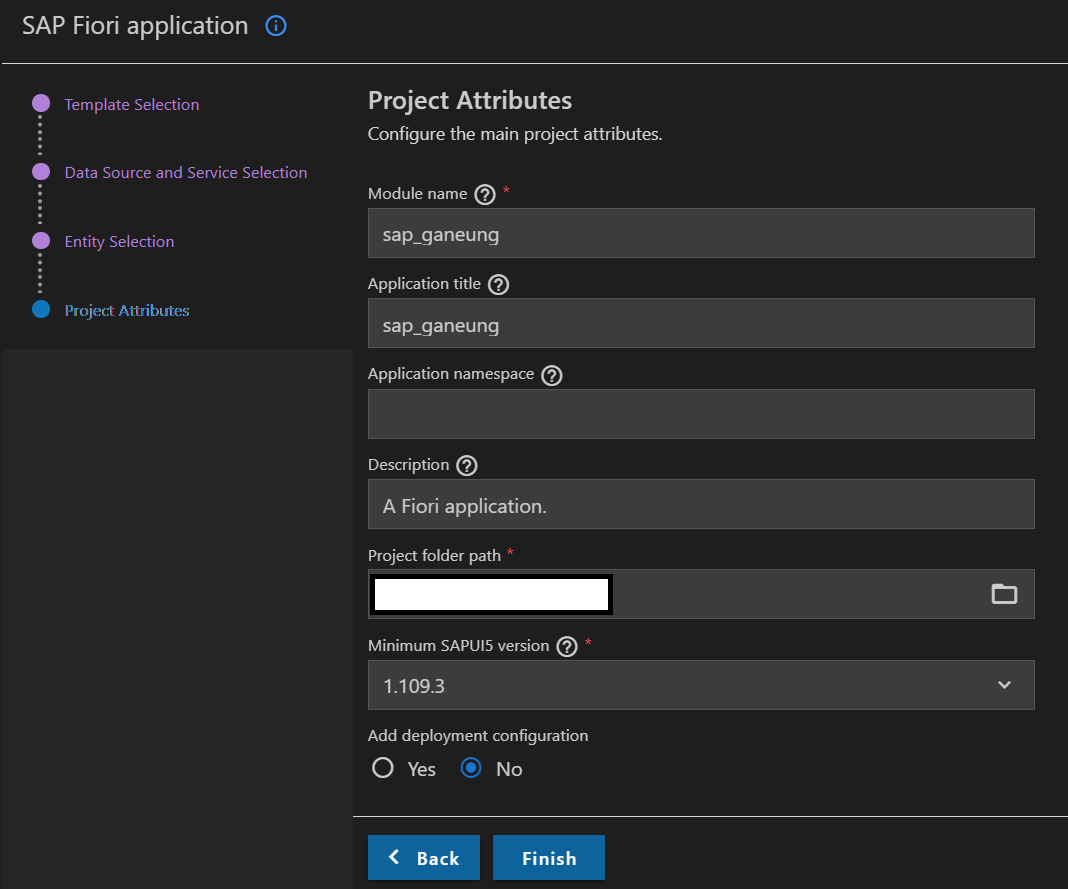
Task: Click the empty Application namespace field
Action: (700, 414)
